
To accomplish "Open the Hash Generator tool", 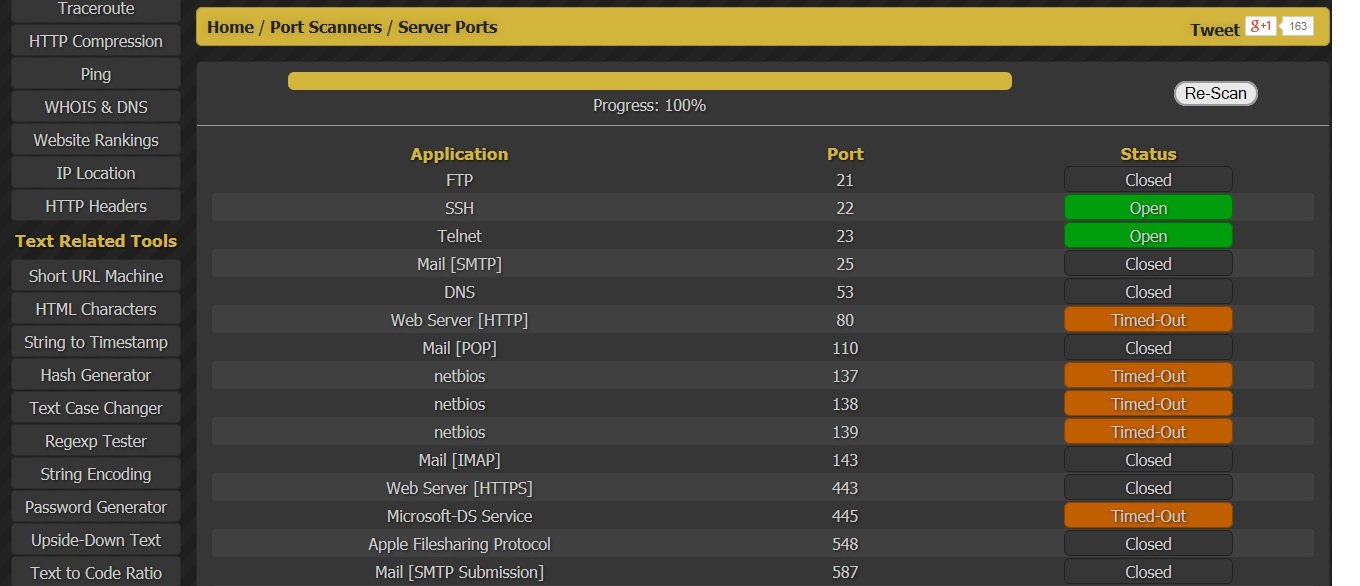I will 96,375.
